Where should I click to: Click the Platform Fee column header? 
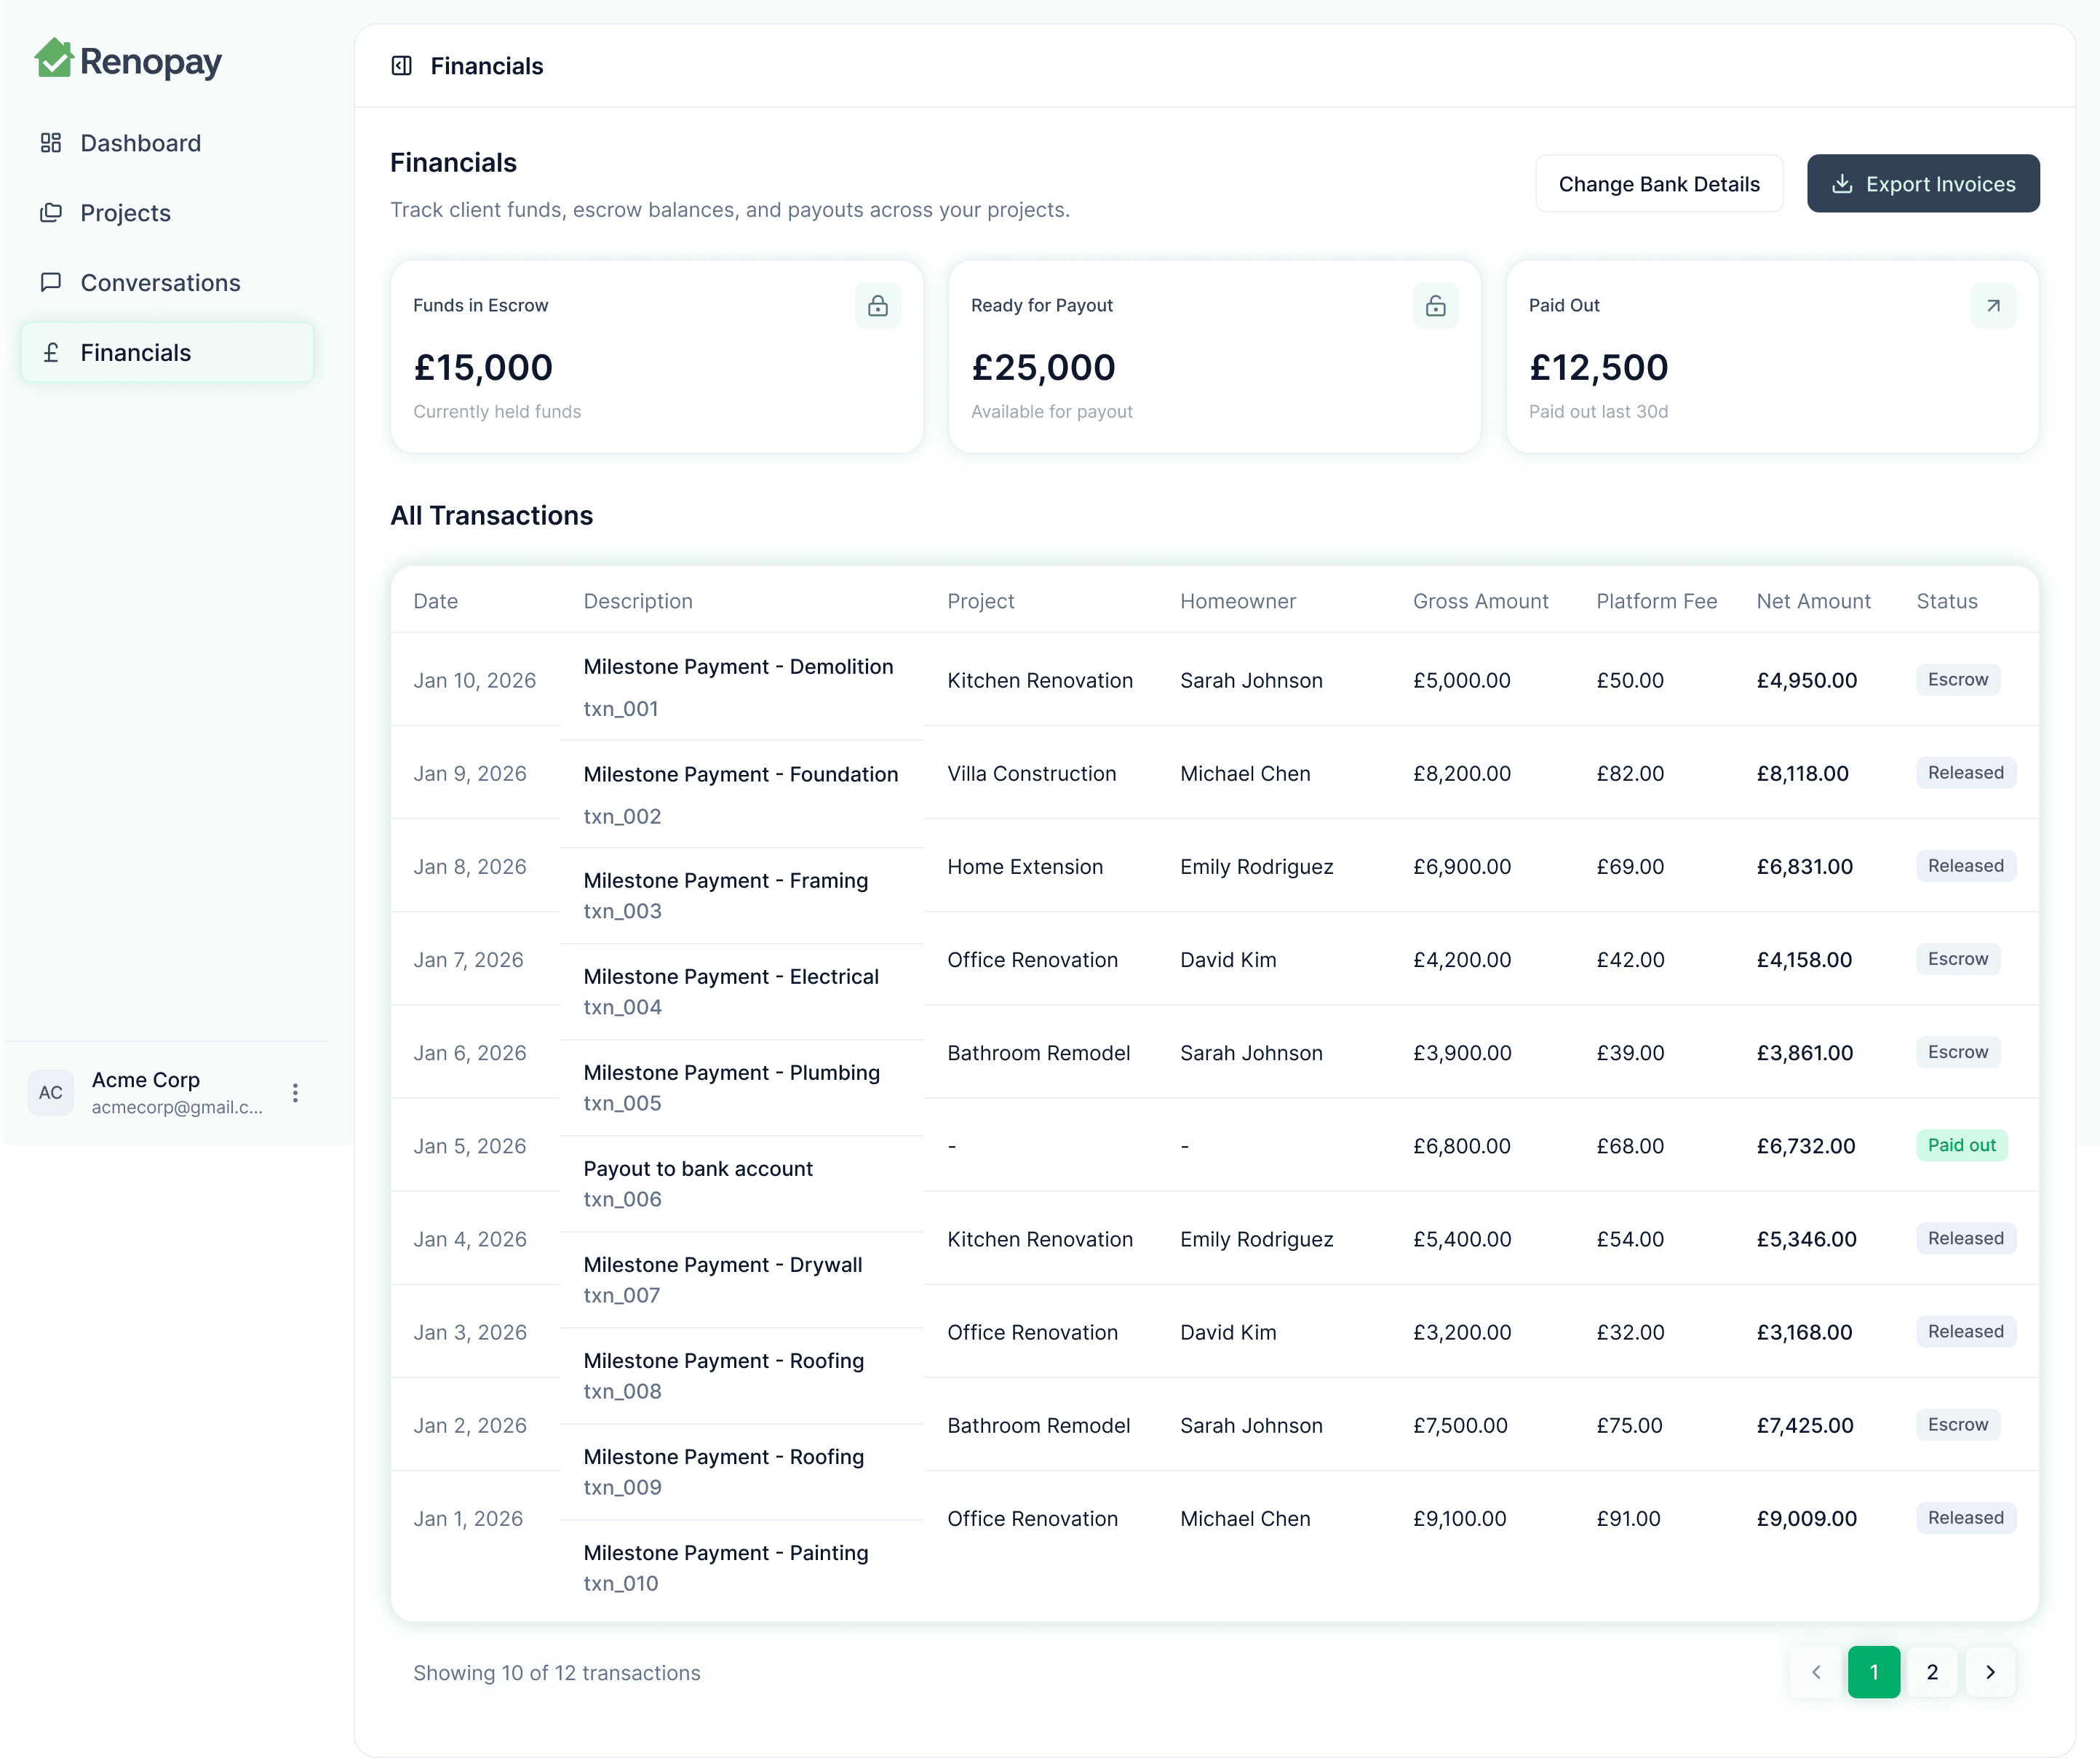pyautogui.click(x=1657, y=601)
